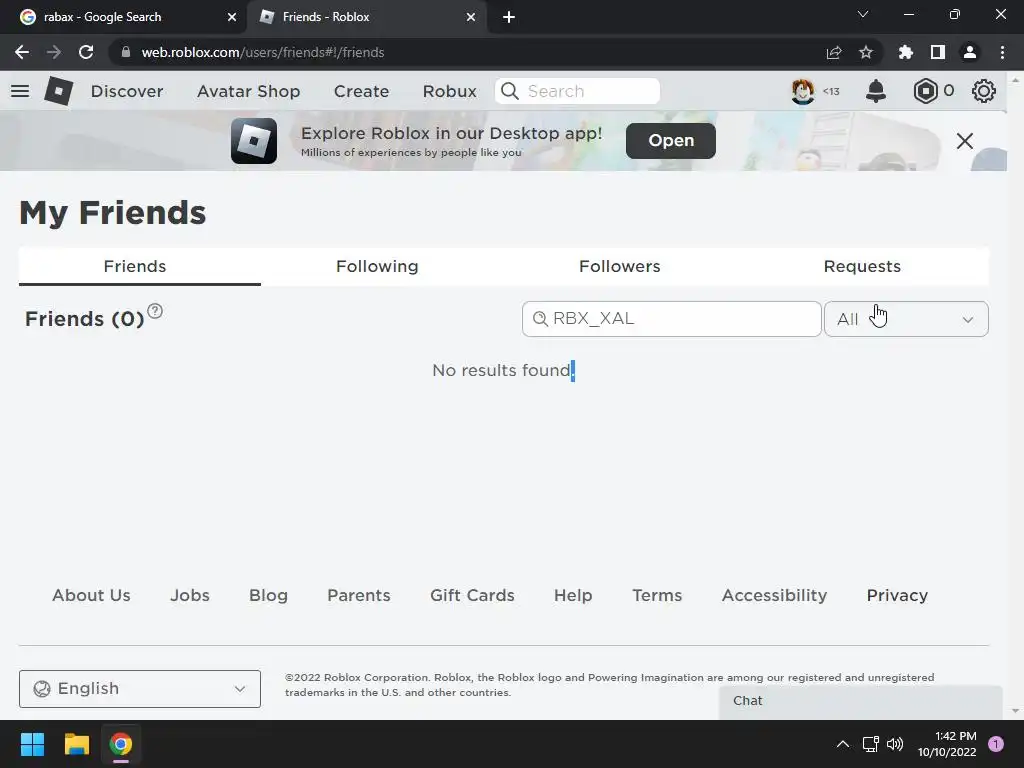
Task: Close the rabax Google Search tab
Action: click(x=232, y=17)
